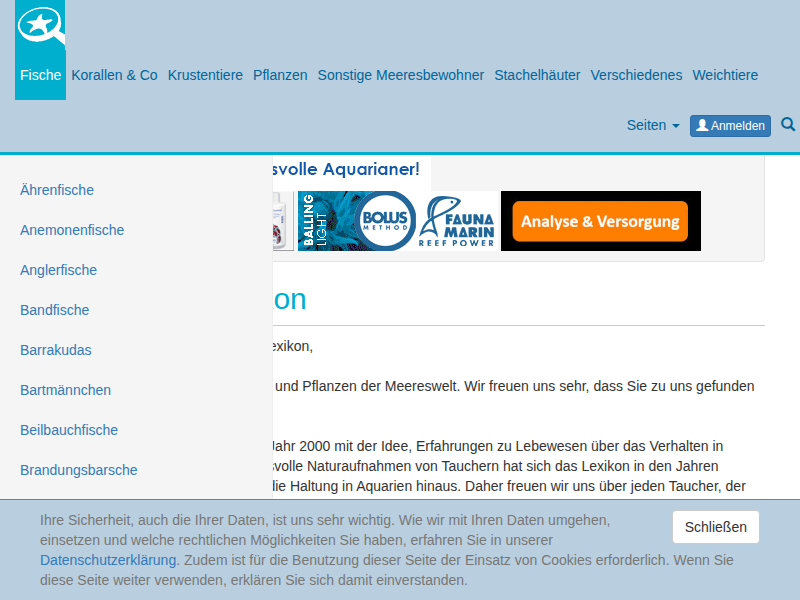Close the cookie notice with Schließen
Image resolution: width=800 pixels, height=600 pixels.
[715, 527]
